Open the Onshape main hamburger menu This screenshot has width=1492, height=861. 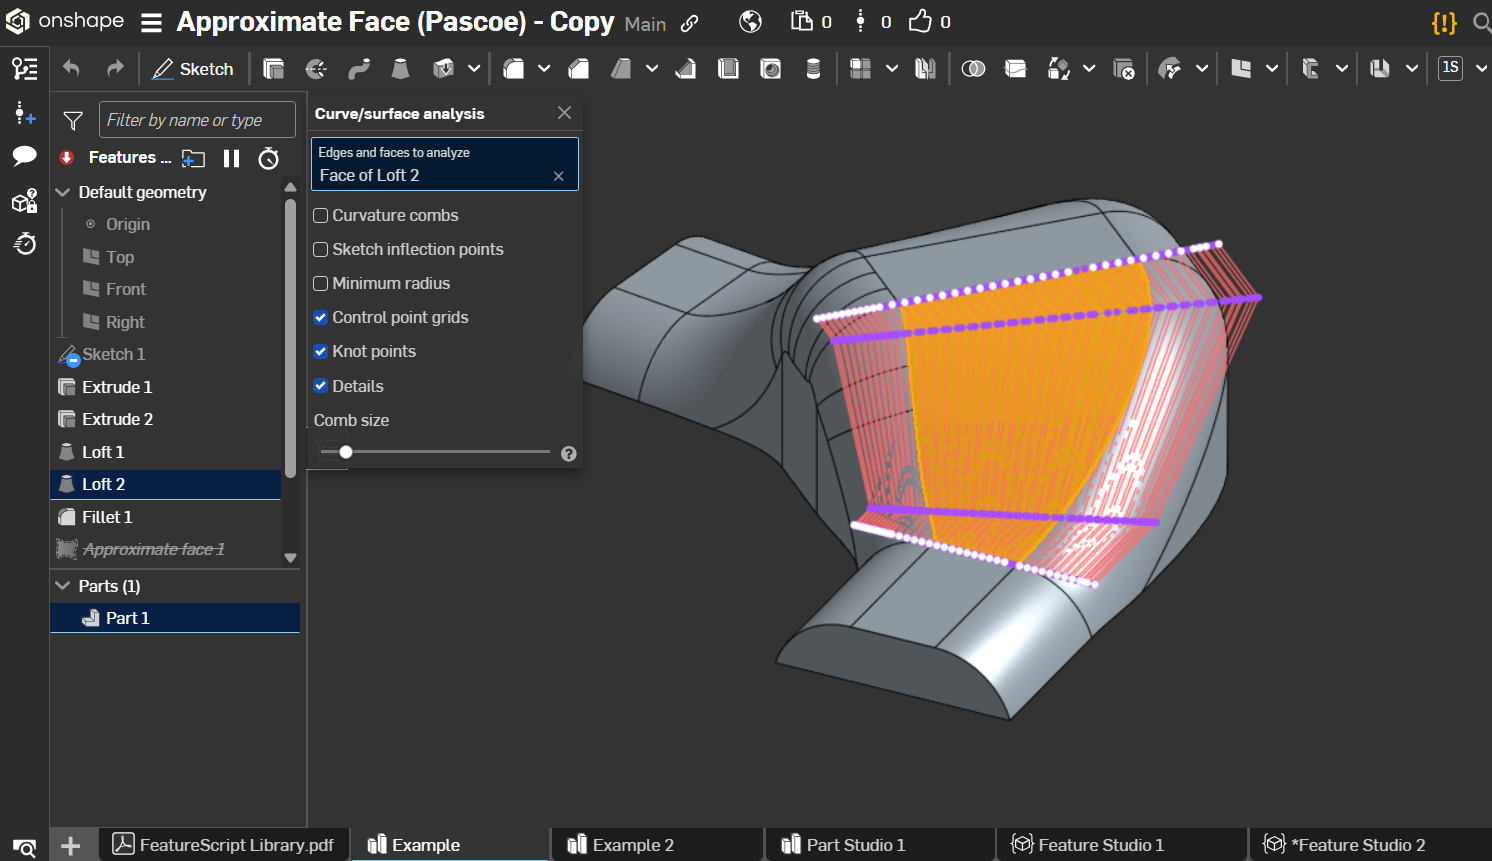[x=151, y=22]
